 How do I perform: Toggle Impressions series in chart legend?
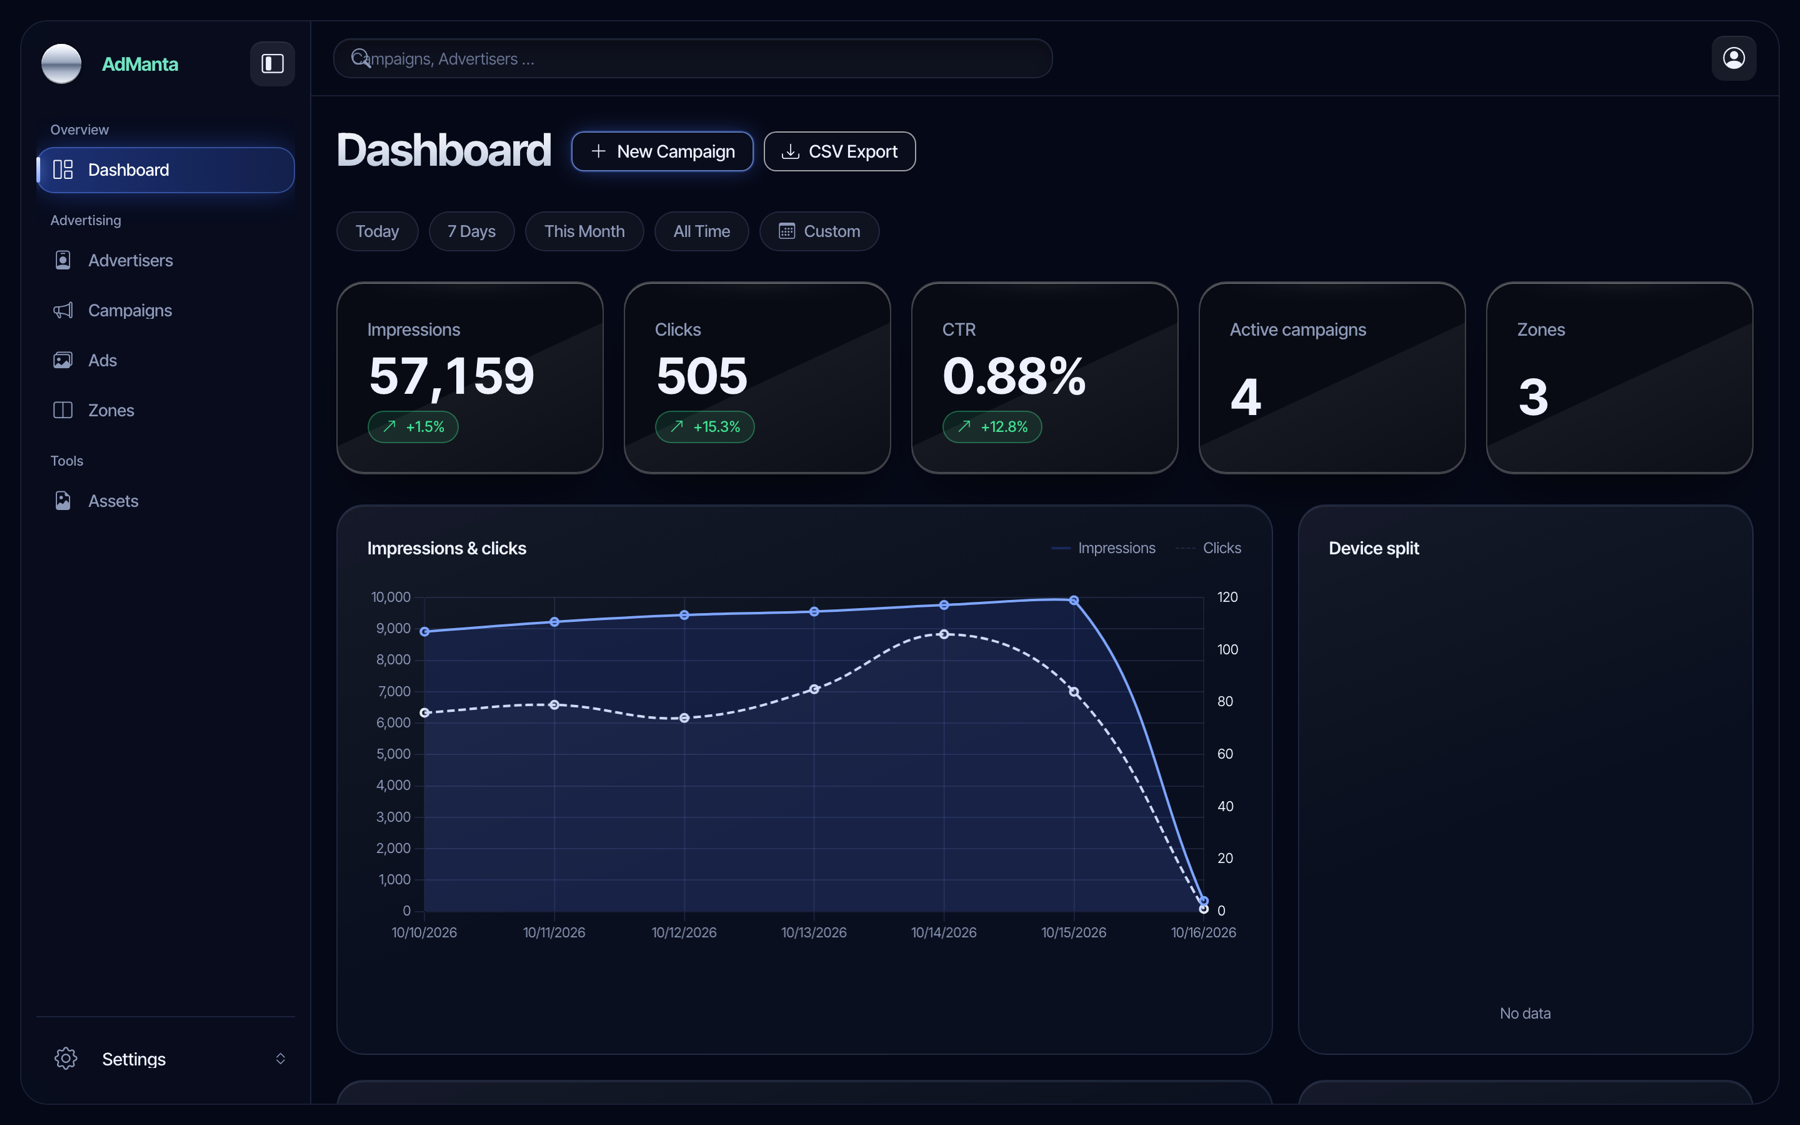pyautogui.click(x=1104, y=548)
